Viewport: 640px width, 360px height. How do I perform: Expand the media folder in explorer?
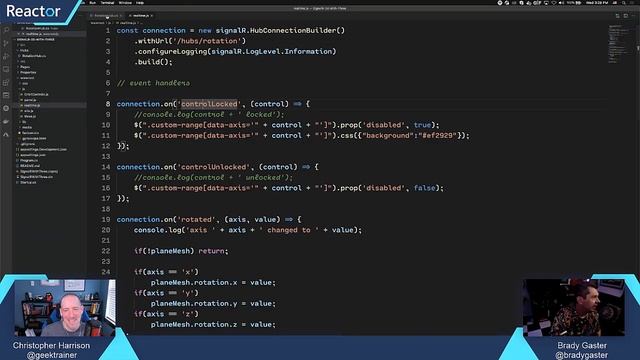tap(27, 127)
